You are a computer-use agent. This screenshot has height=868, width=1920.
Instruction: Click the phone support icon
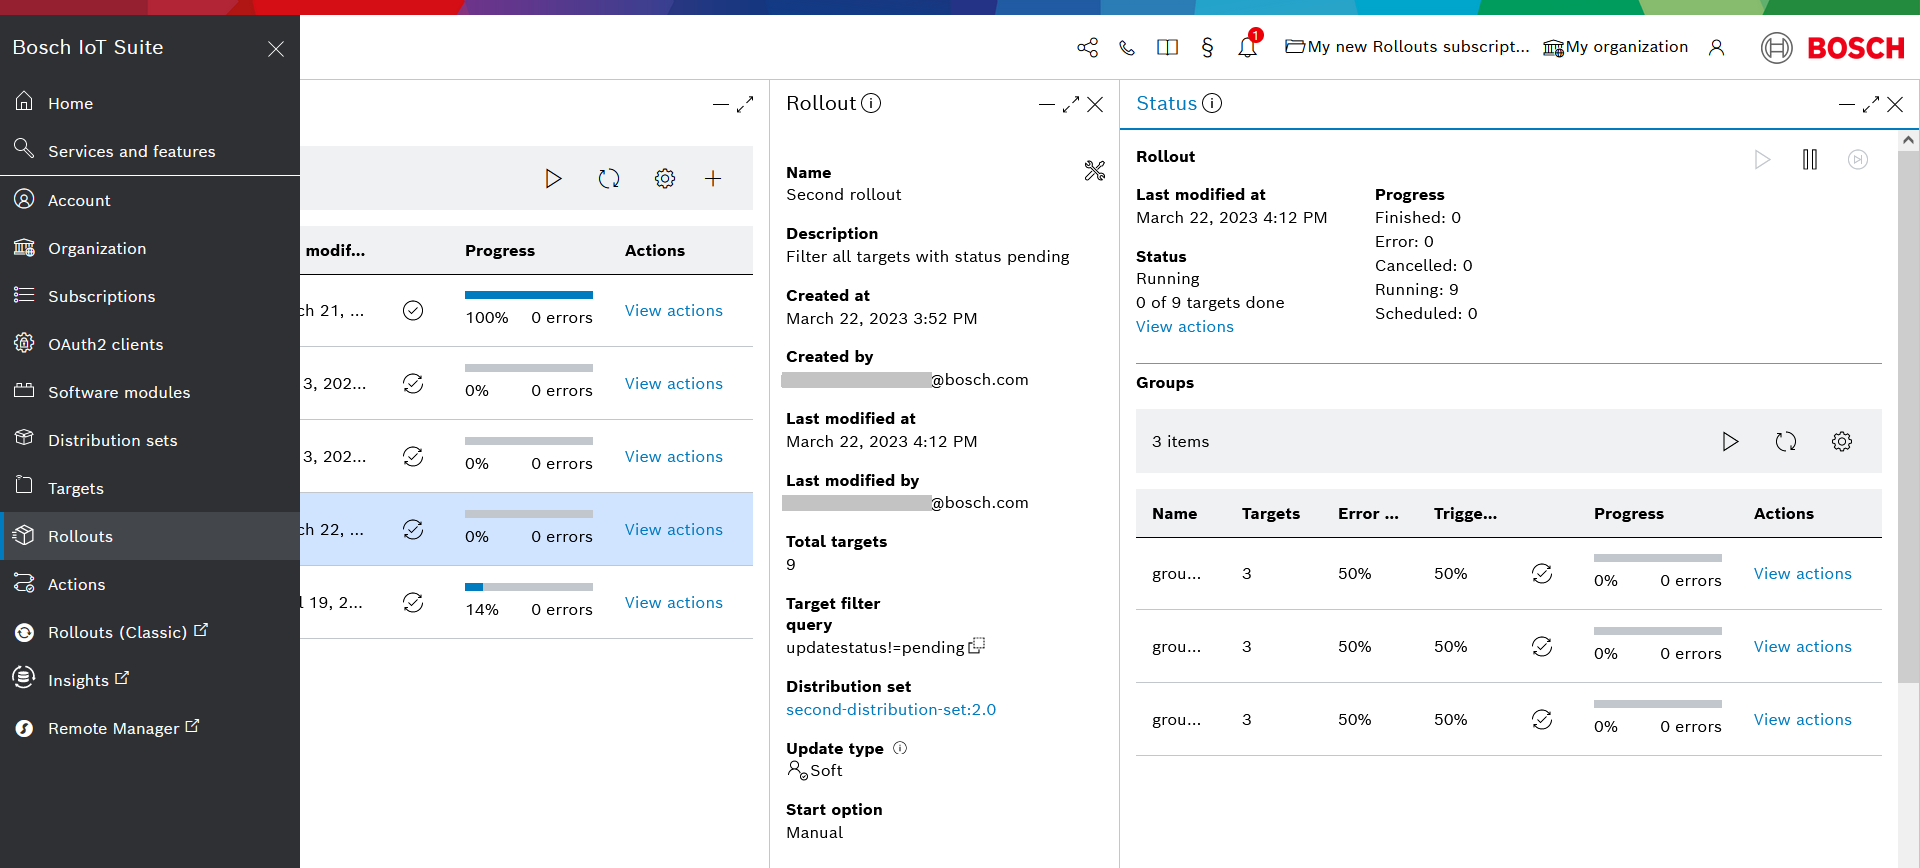(1127, 47)
